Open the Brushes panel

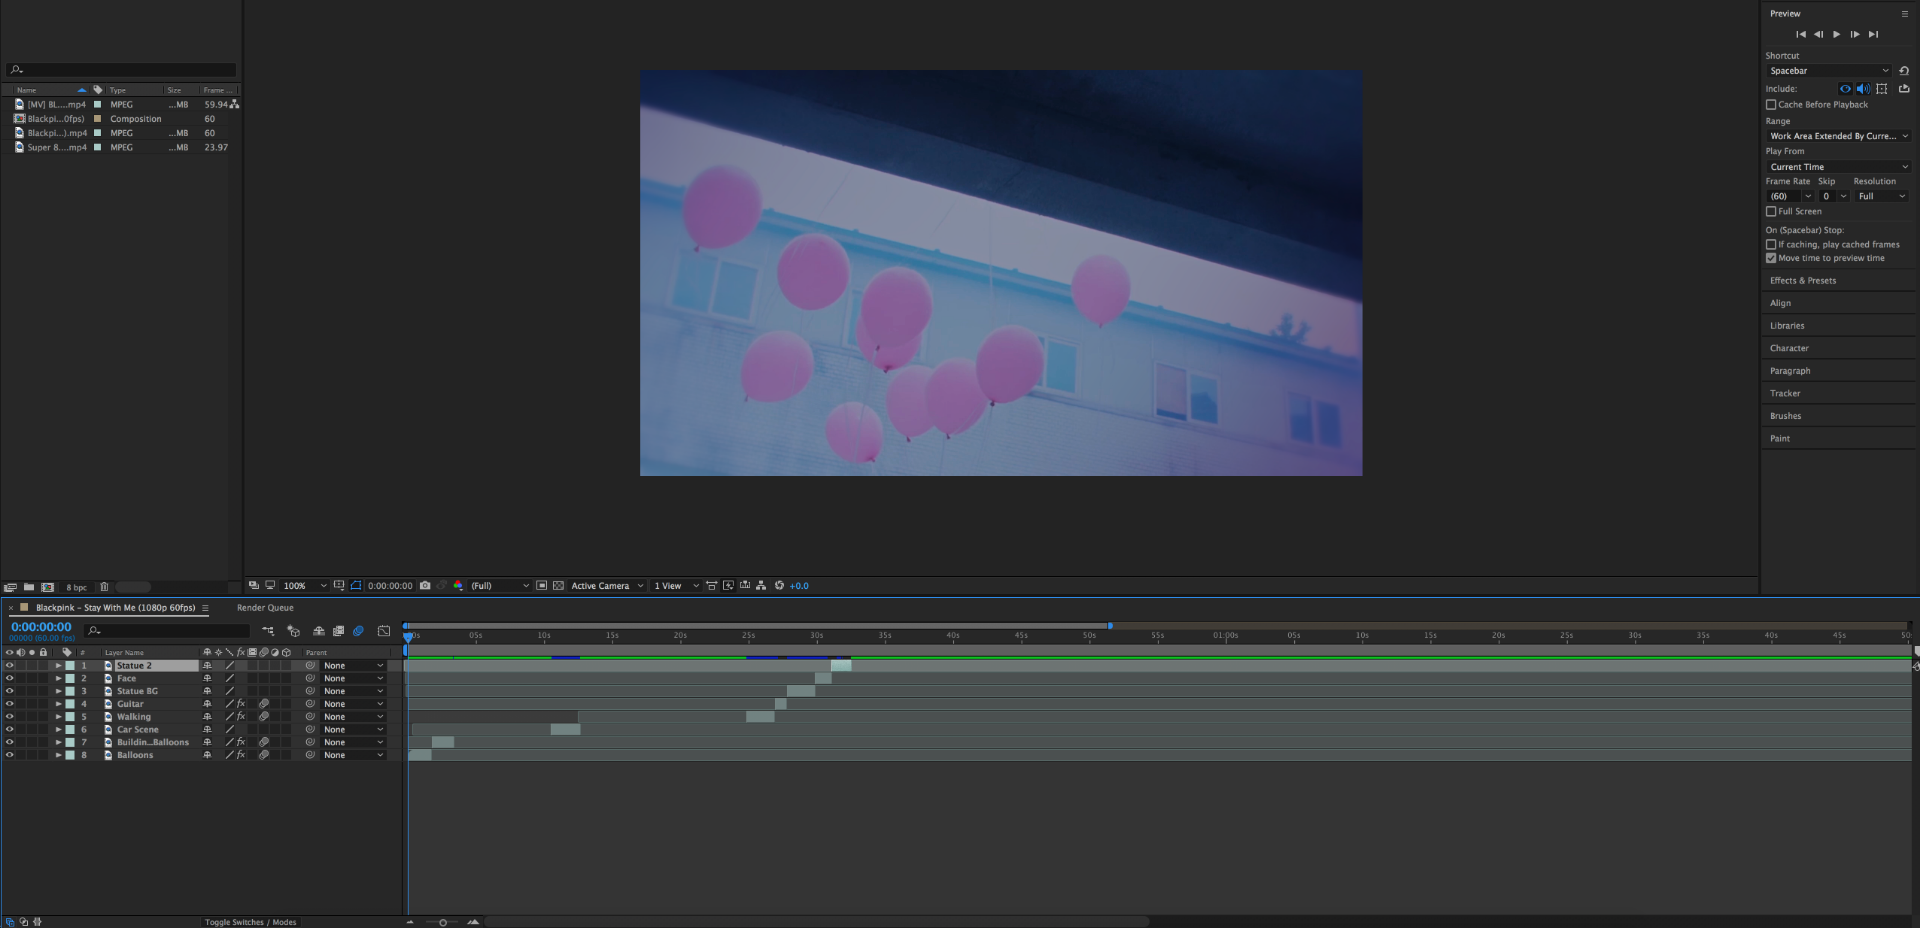point(1785,416)
